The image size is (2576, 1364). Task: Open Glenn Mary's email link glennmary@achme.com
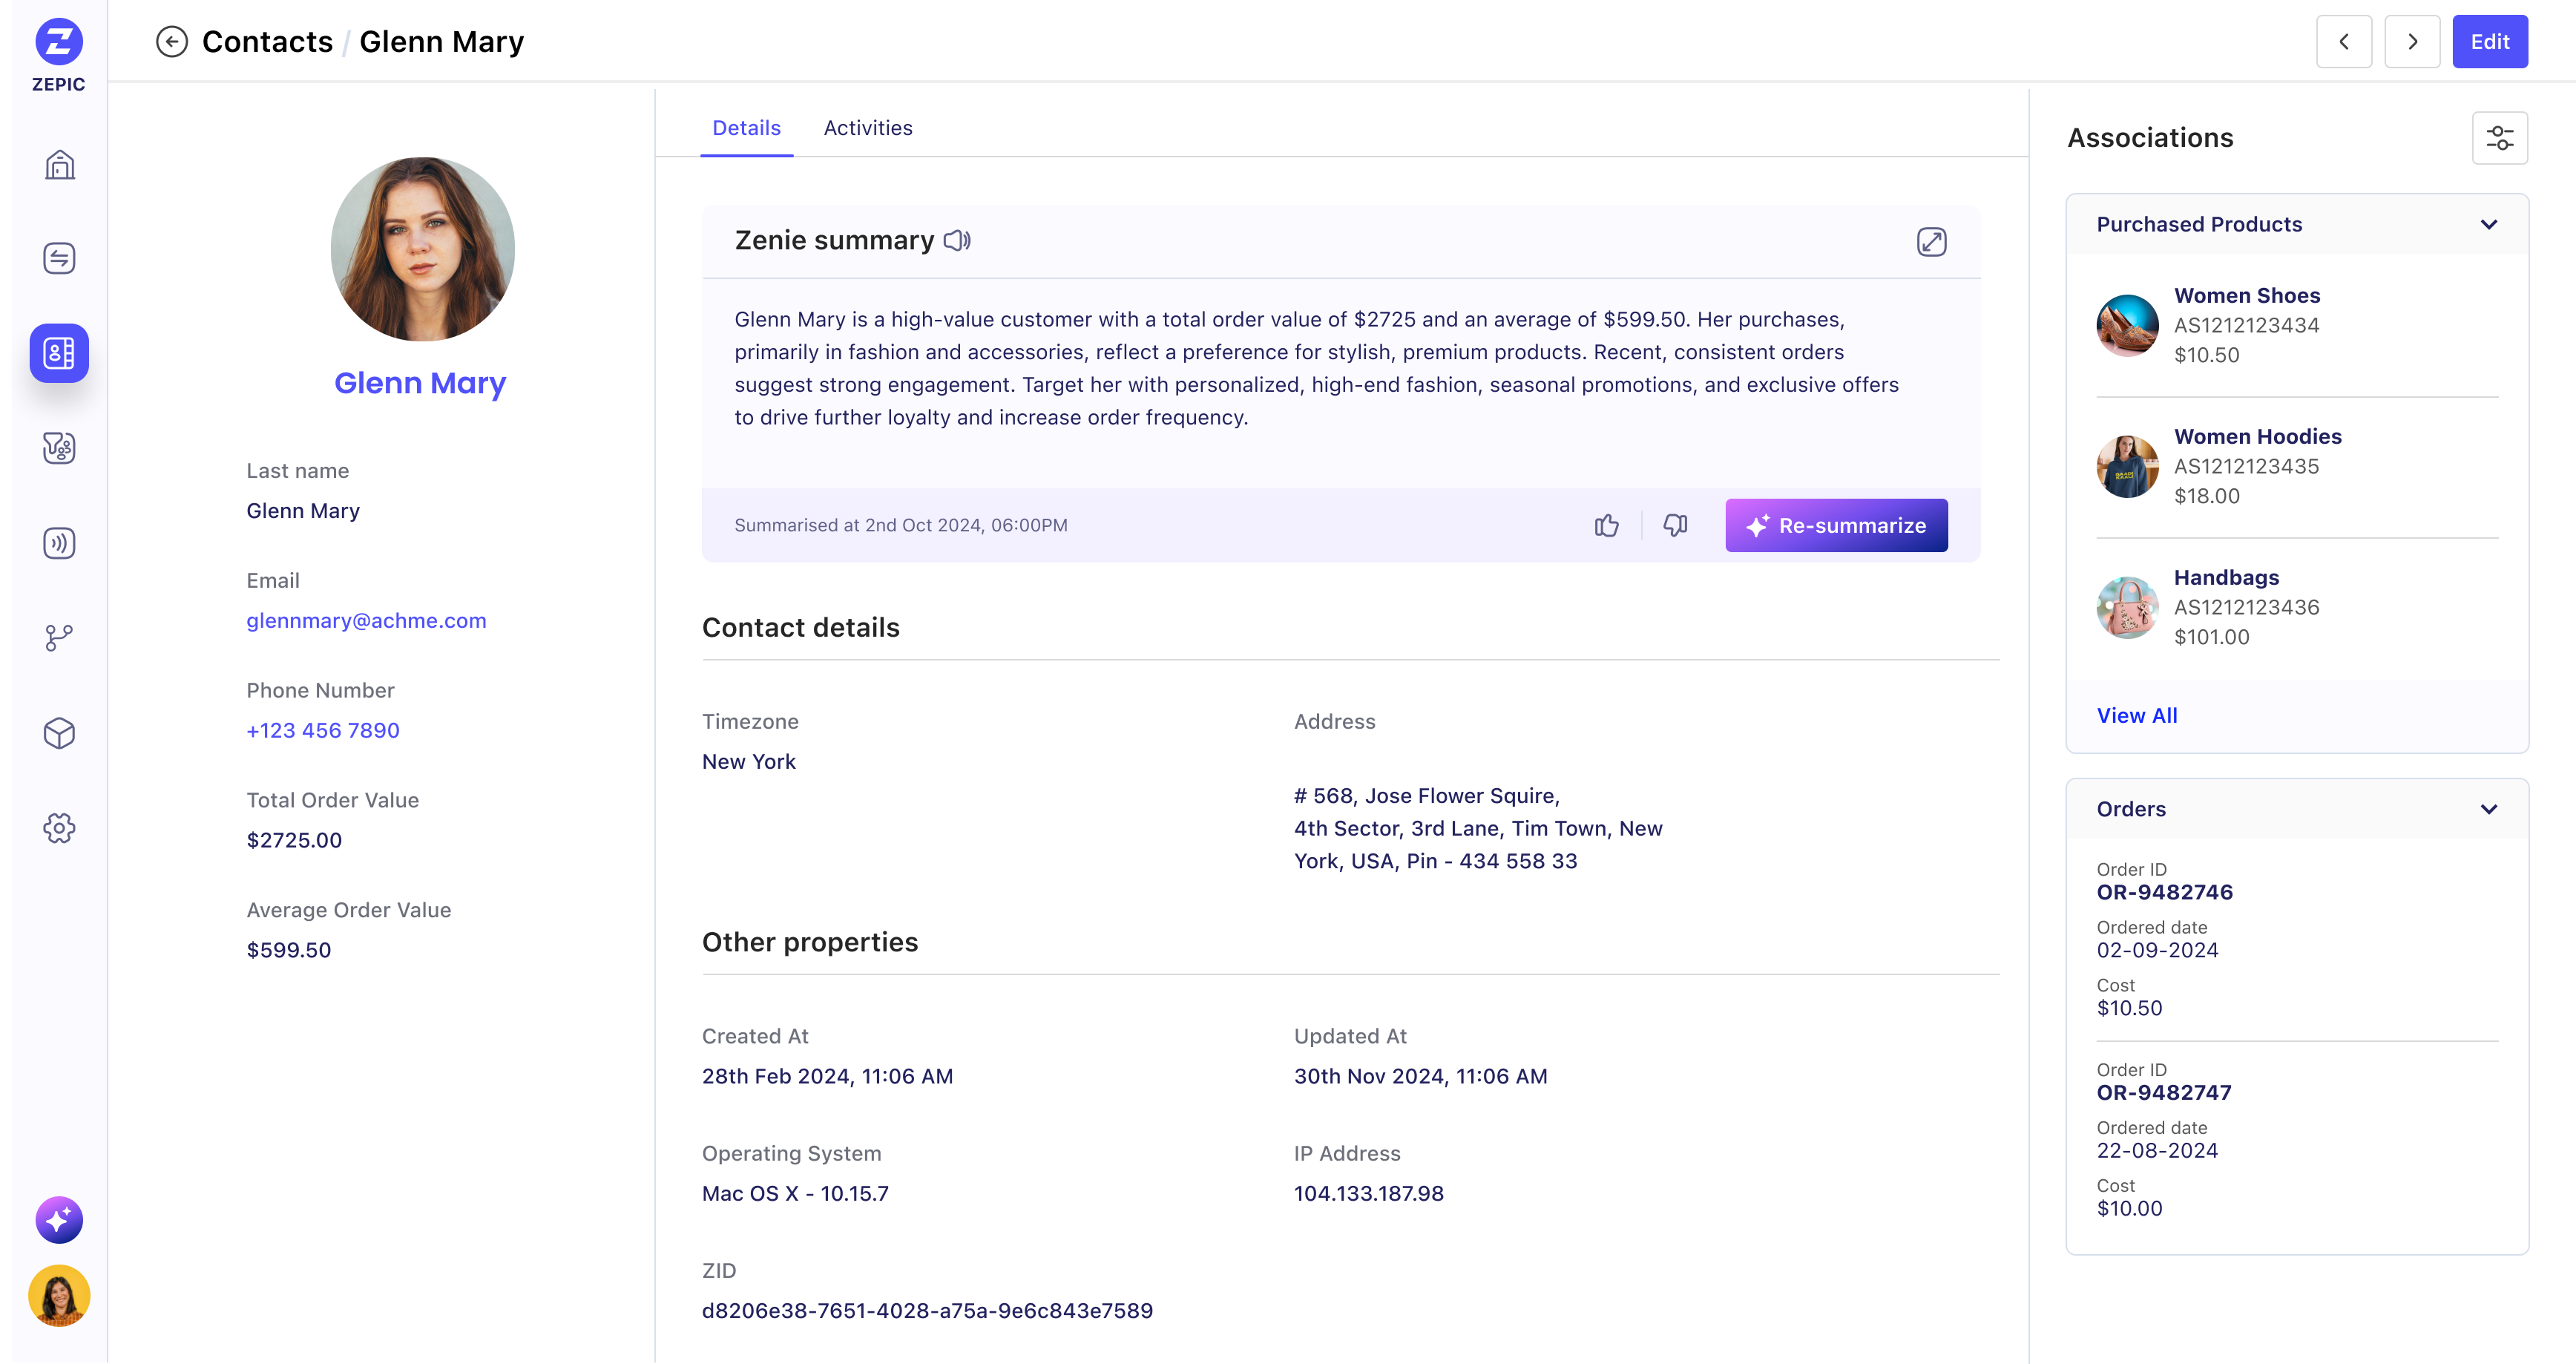click(x=366, y=620)
